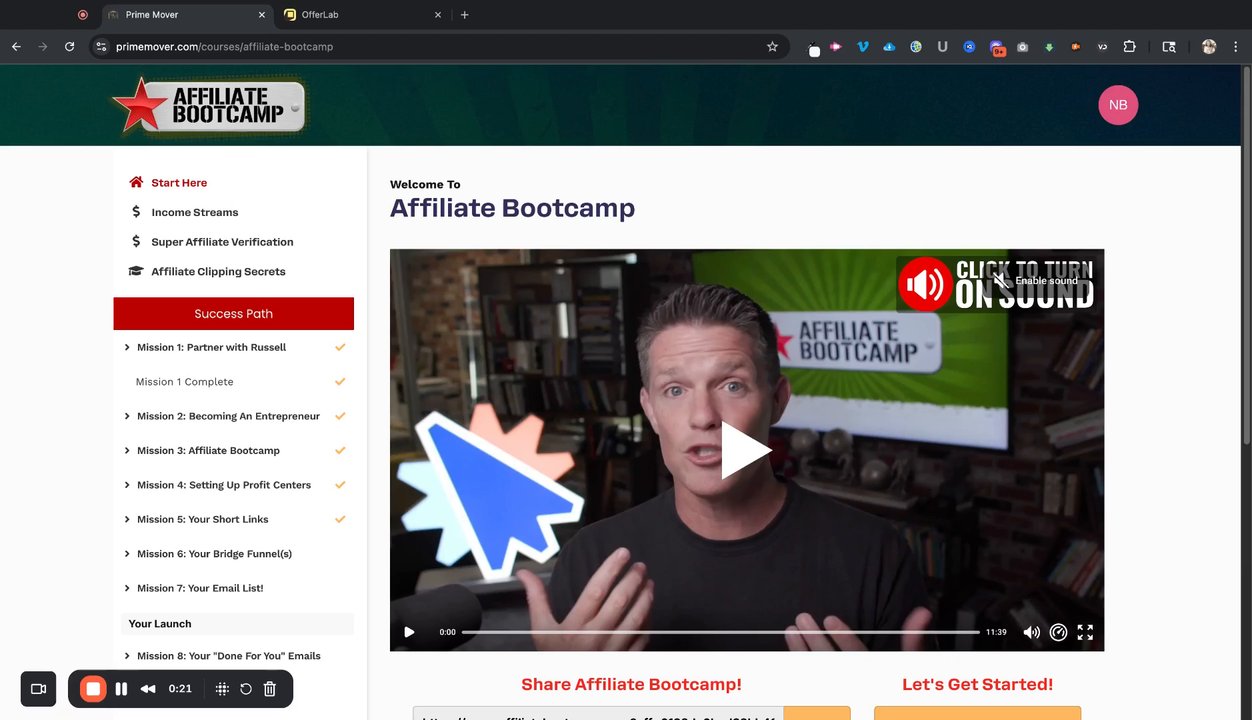This screenshot has height=720, width=1252.
Task: Switch to the OfferLab browser tab
Action: (362, 15)
